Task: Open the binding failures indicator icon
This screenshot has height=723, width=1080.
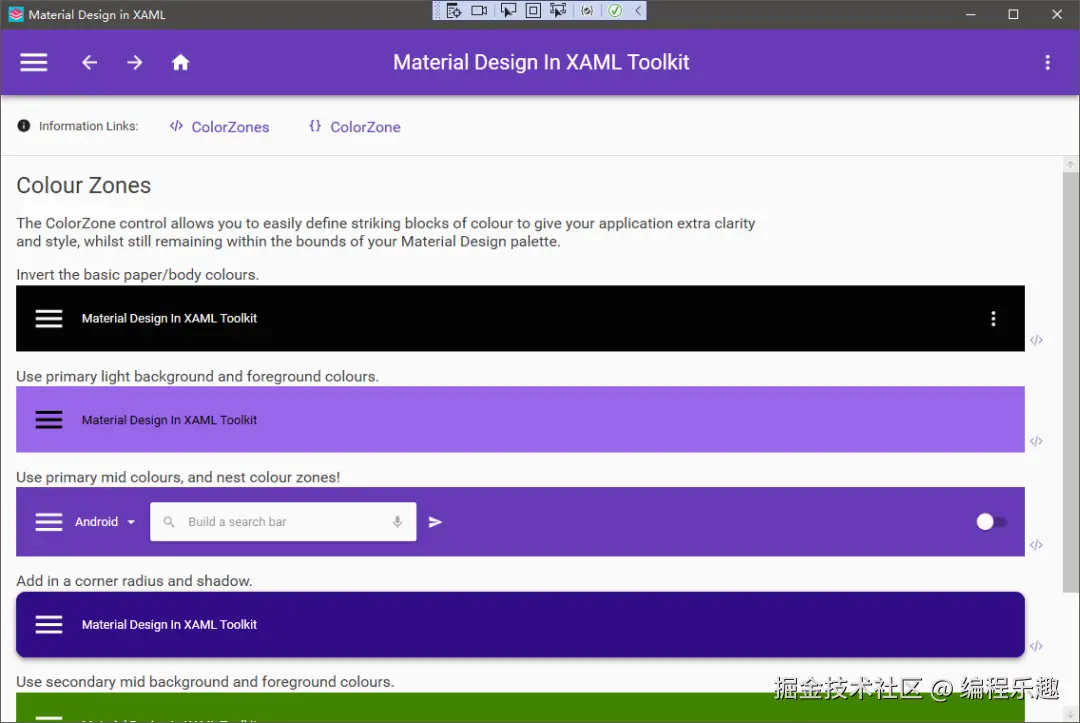Action: tap(587, 10)
